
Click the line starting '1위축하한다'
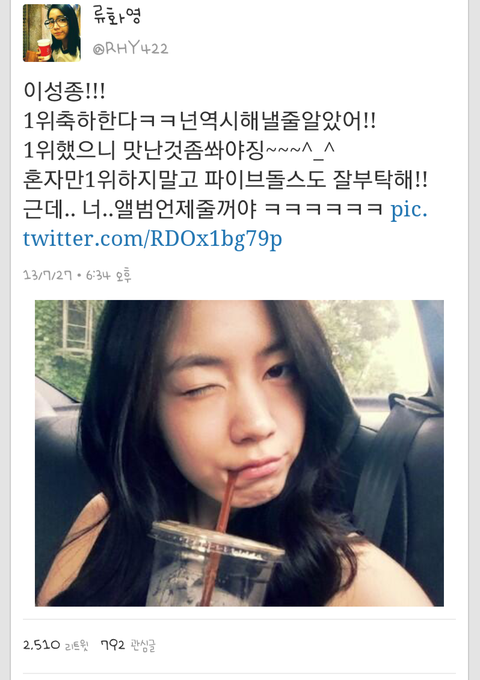click(199, 121)
